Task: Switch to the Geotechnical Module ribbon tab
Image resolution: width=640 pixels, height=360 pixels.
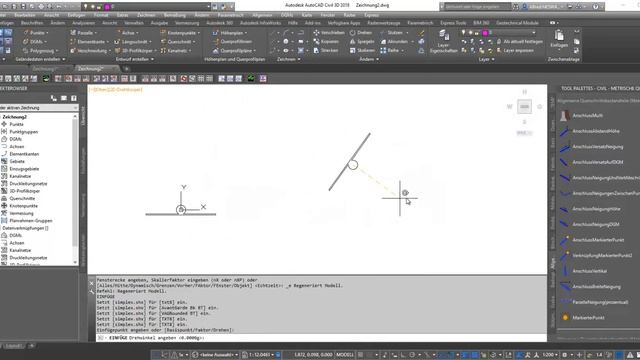Action: click(517, 23)
